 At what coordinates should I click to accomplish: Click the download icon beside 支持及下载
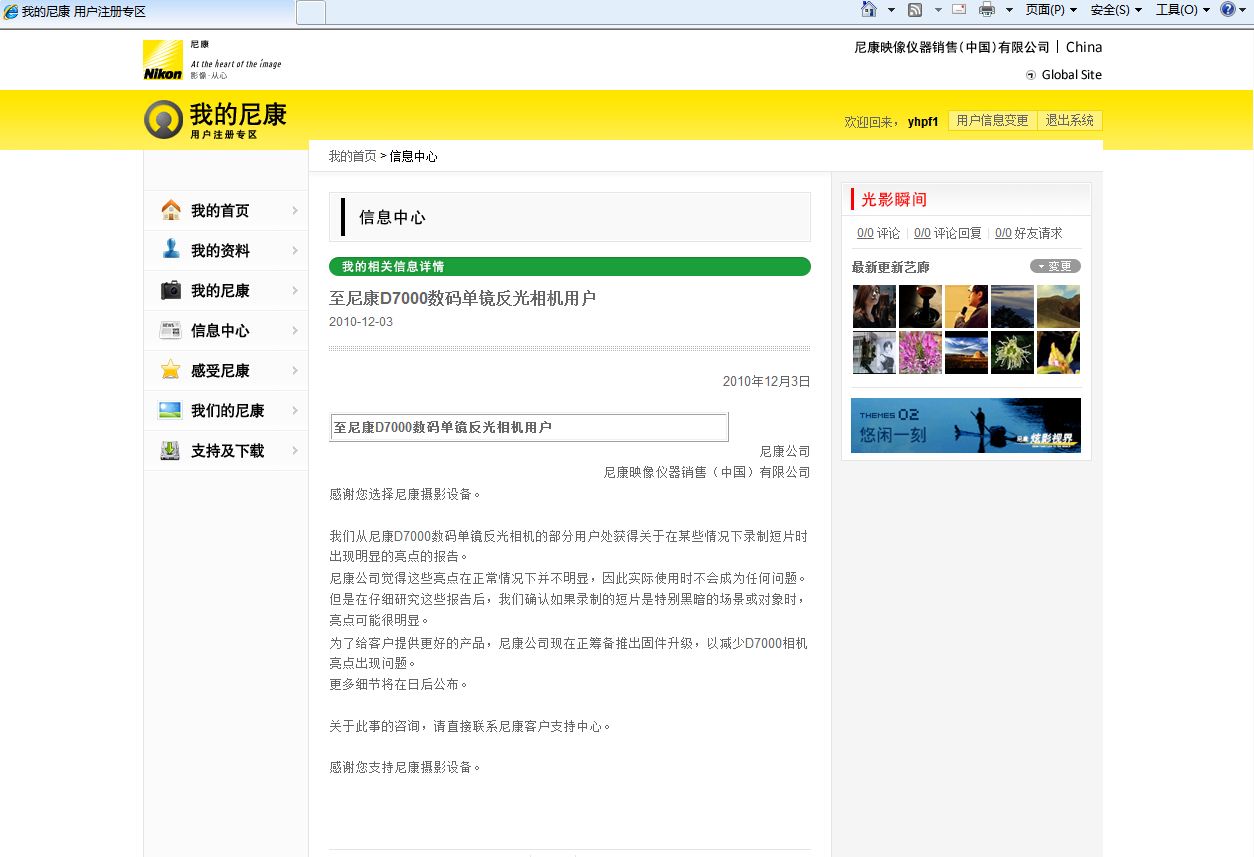(171, 451)
